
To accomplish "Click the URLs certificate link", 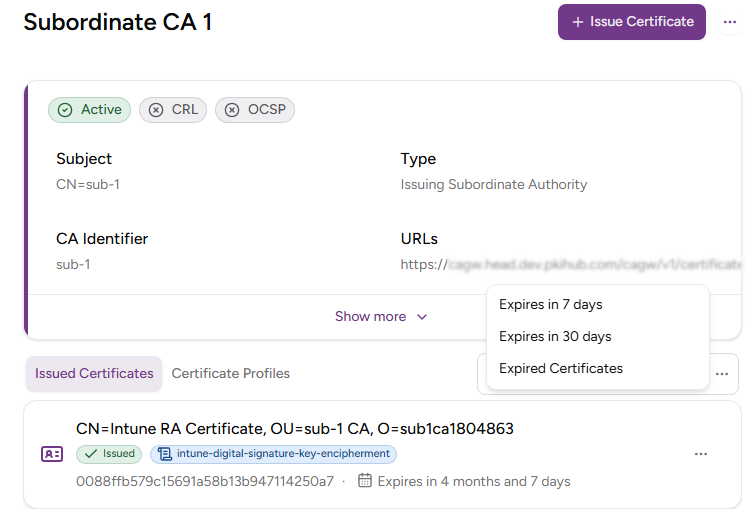I will (x=570, y=265).
